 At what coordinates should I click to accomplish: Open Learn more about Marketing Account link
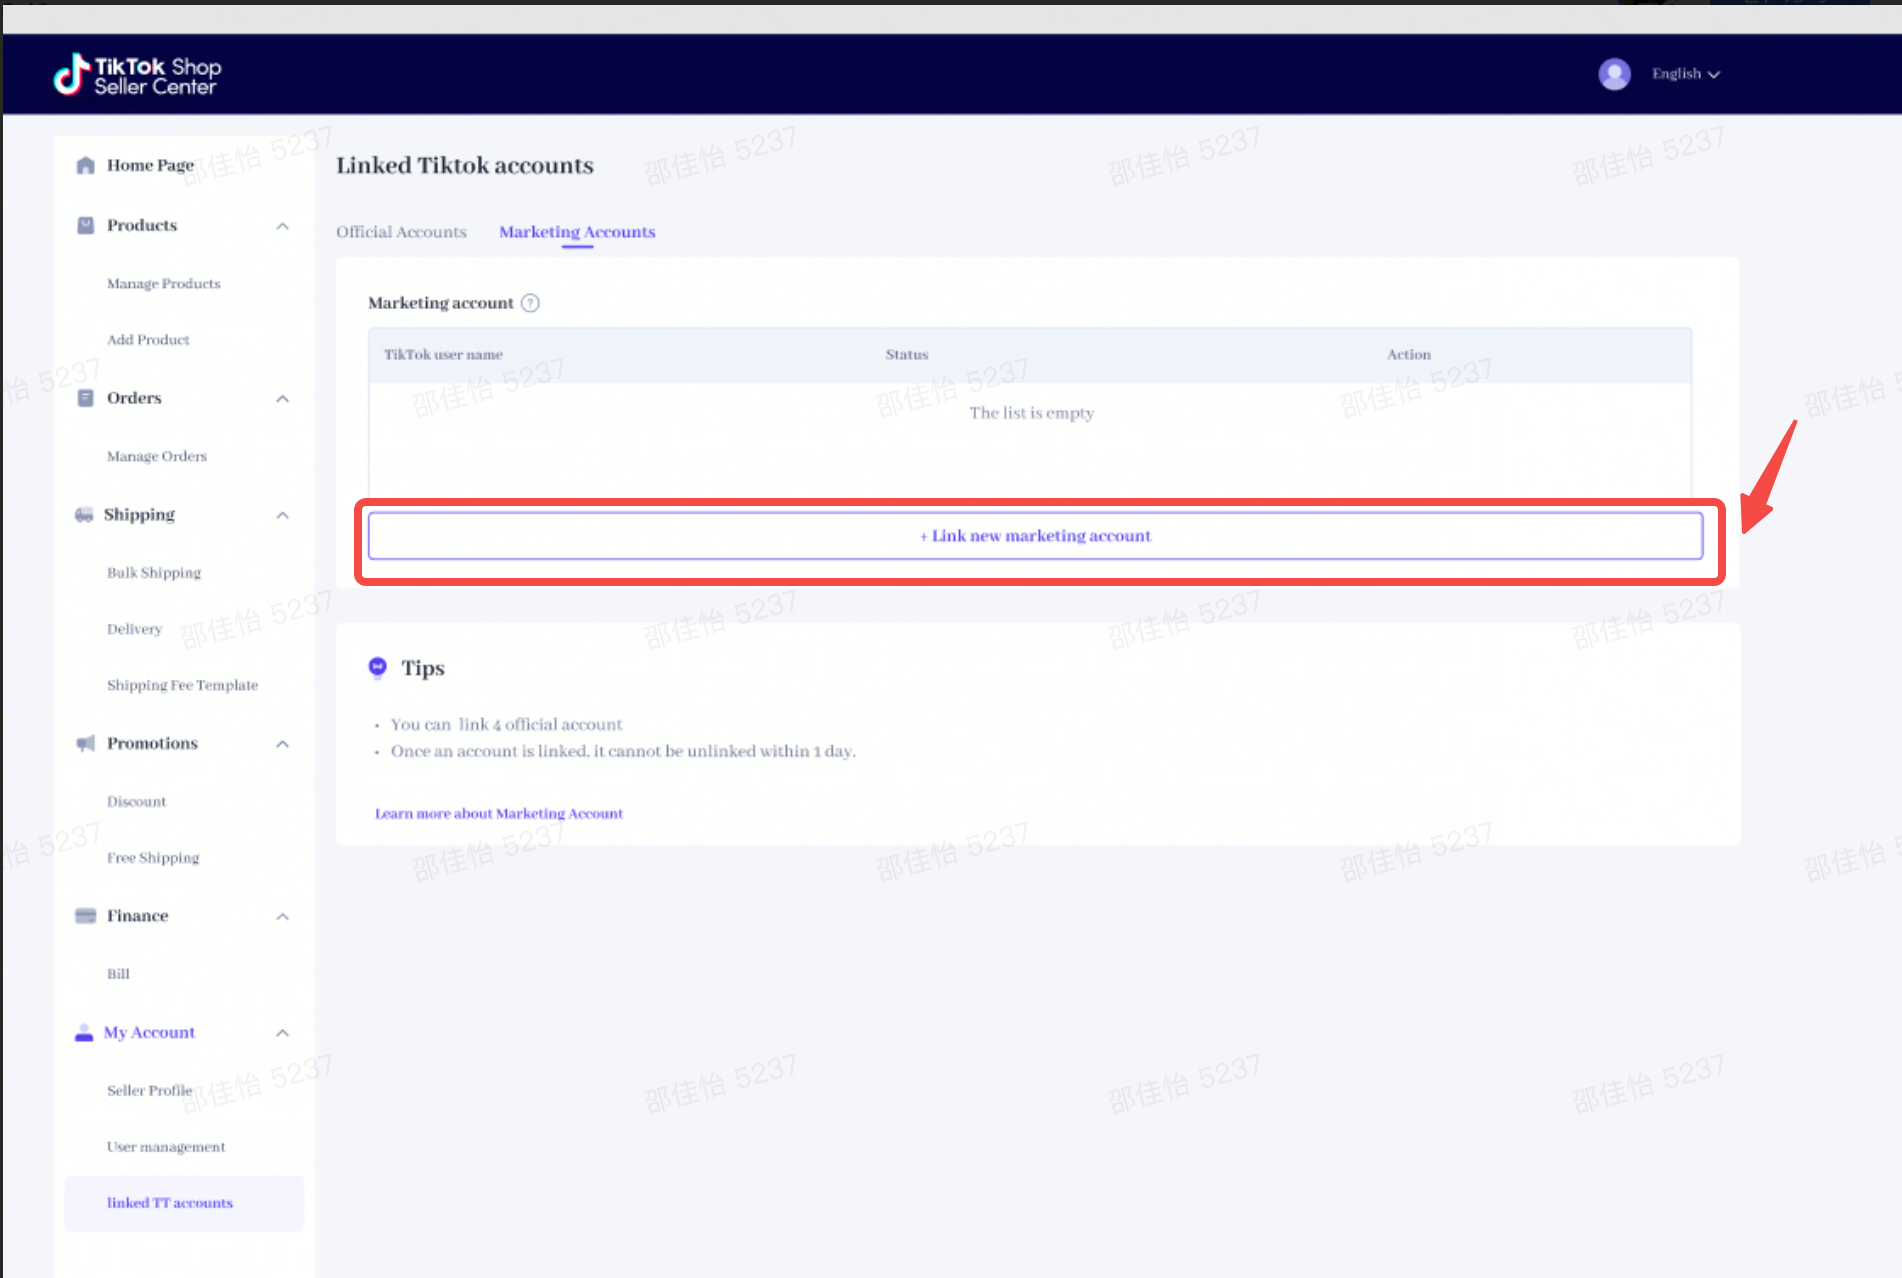(x=498, y=814)
